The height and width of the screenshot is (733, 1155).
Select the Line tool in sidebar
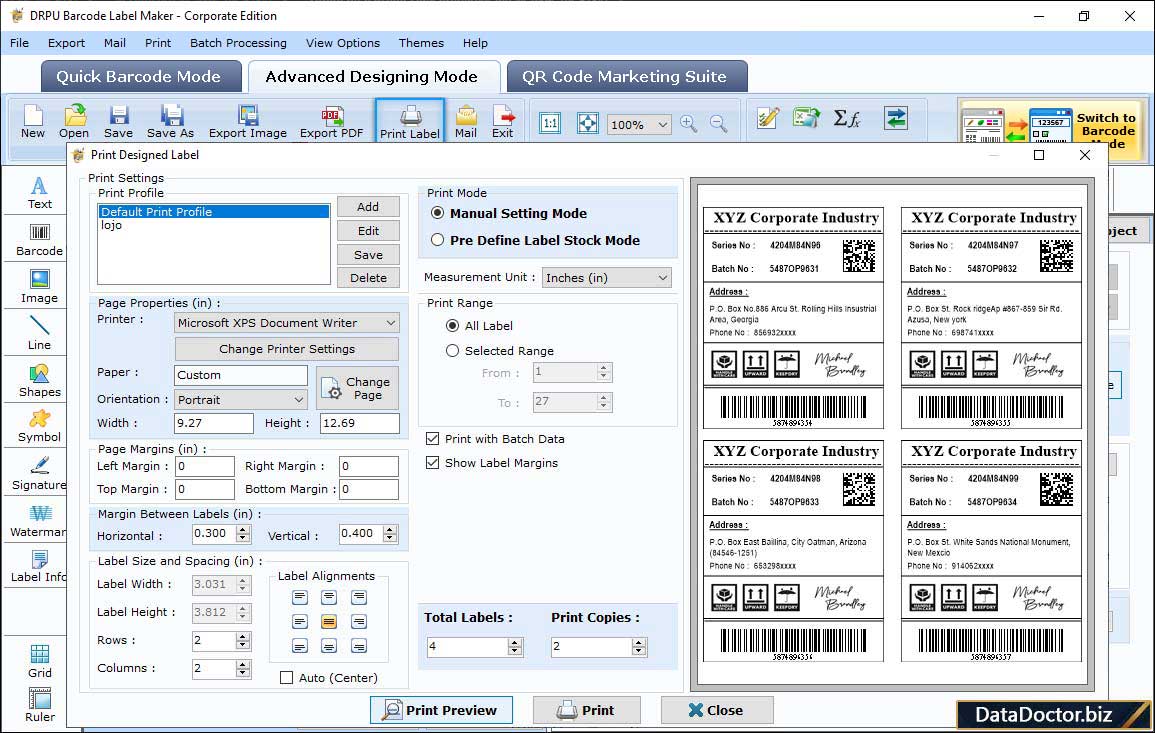39,334
